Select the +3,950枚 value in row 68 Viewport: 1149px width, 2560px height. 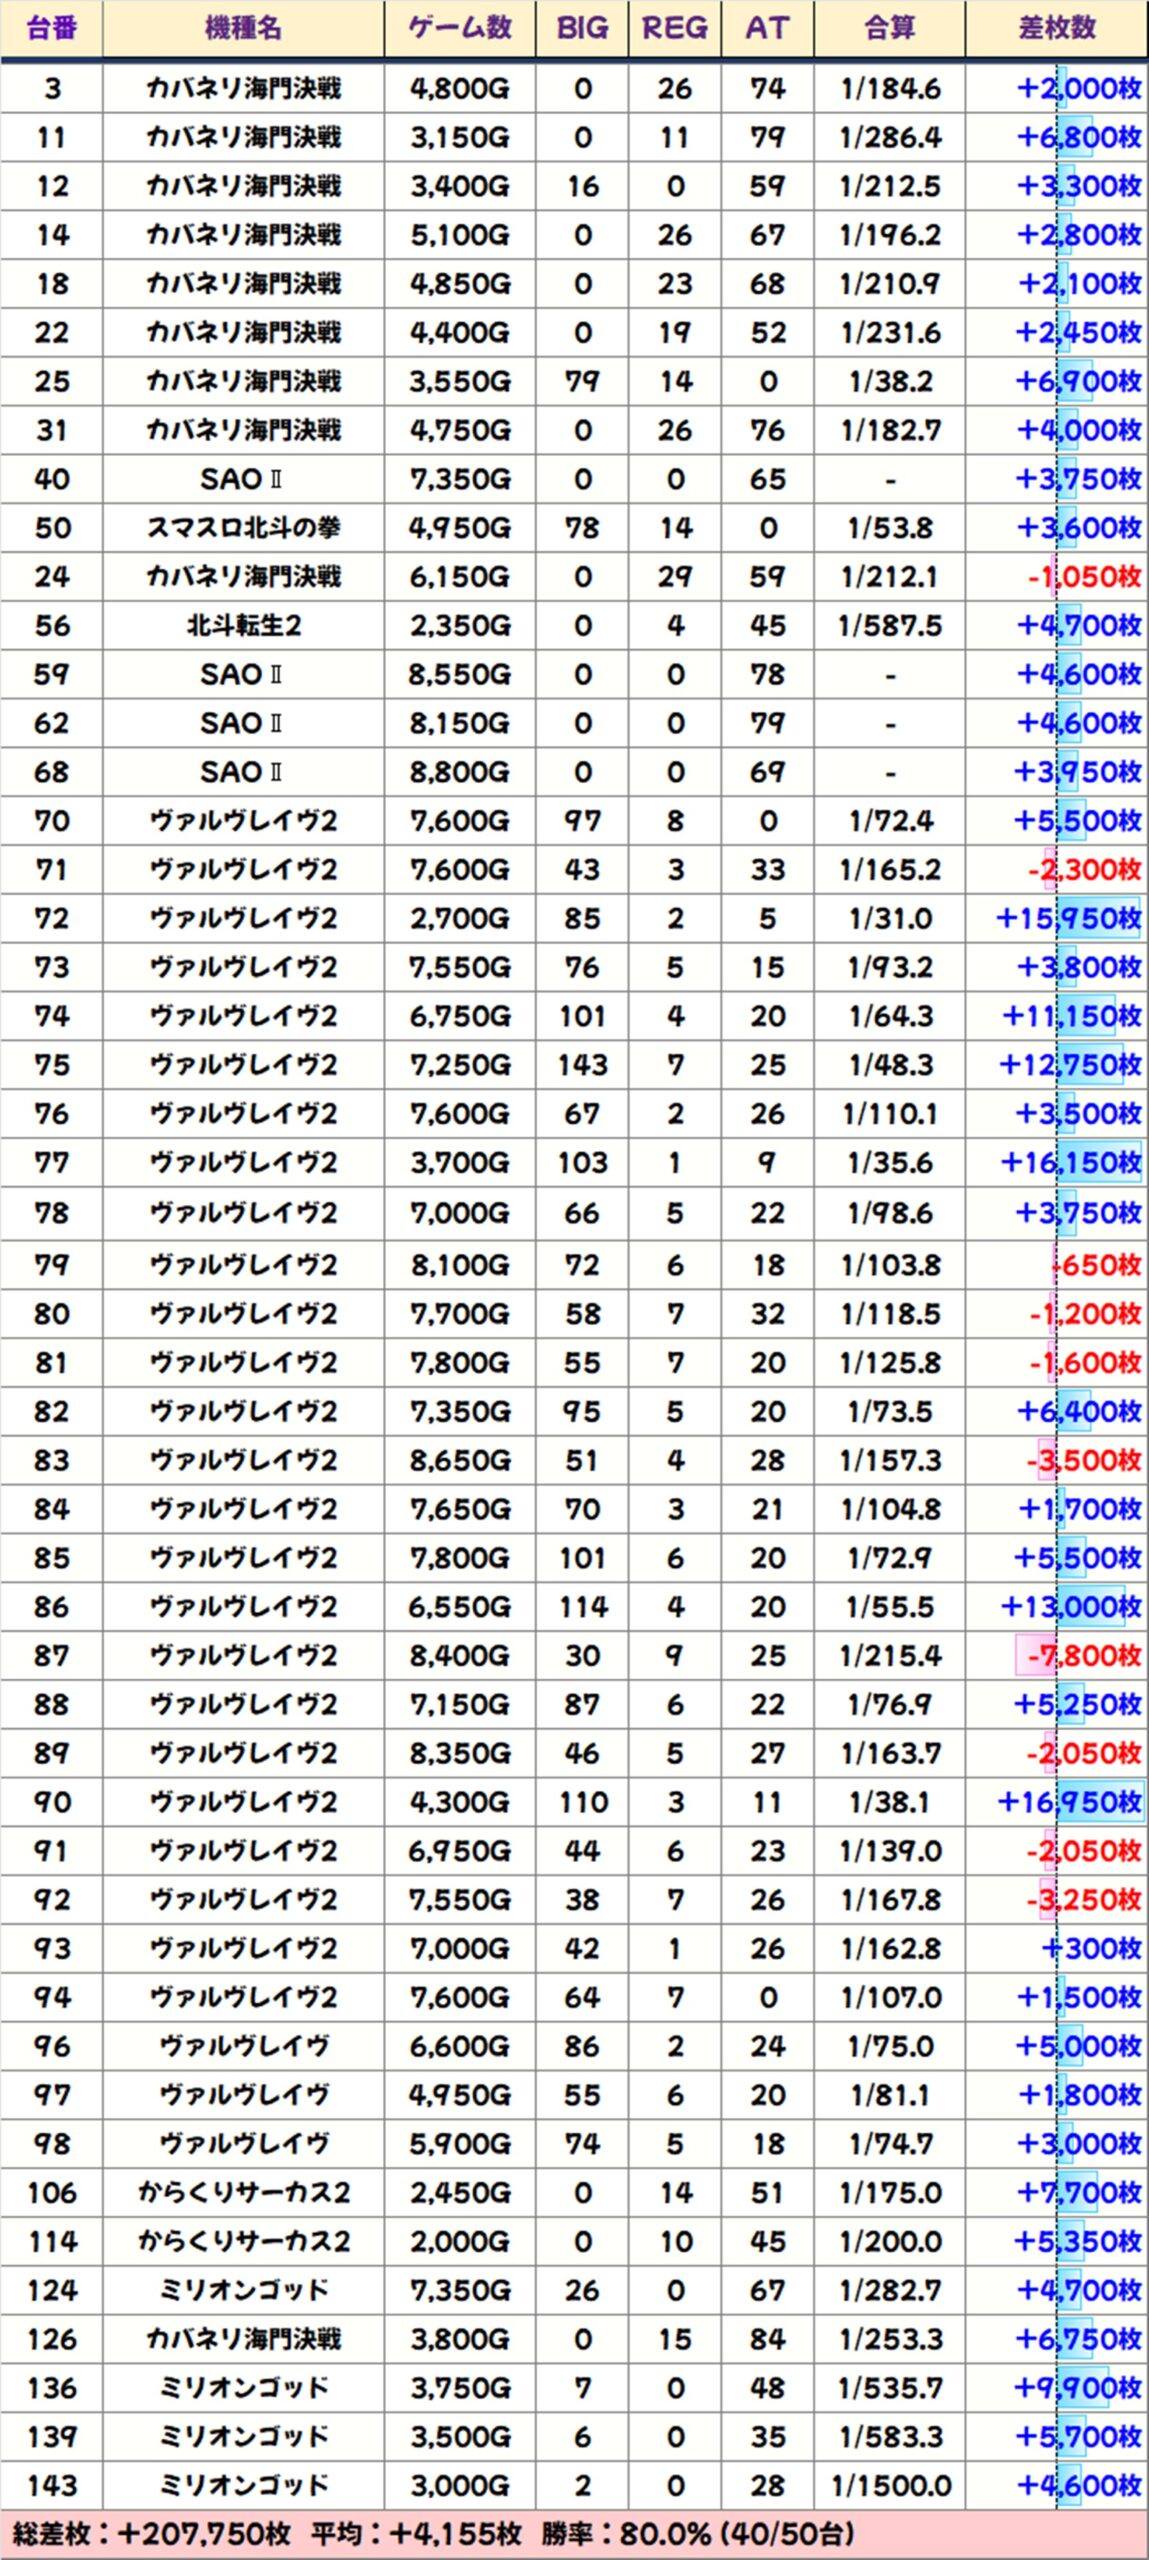pyautogui.click(x=1078, y=772)
